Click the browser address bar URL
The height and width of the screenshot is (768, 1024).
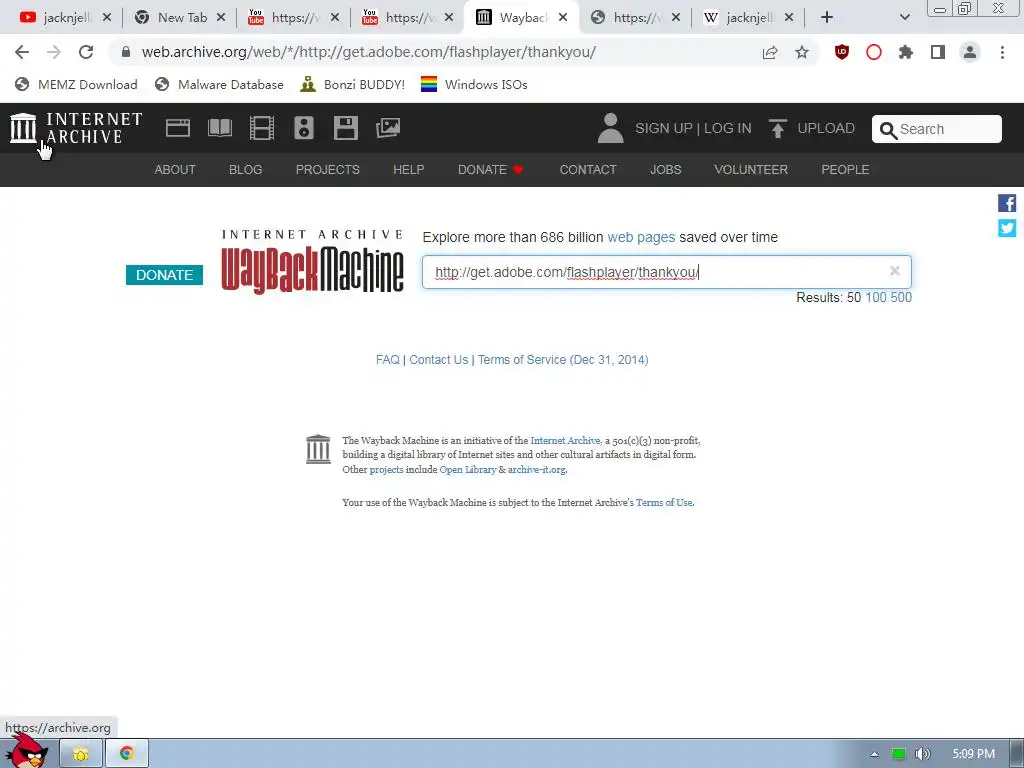pyautogui.click(x=369, y=52)
